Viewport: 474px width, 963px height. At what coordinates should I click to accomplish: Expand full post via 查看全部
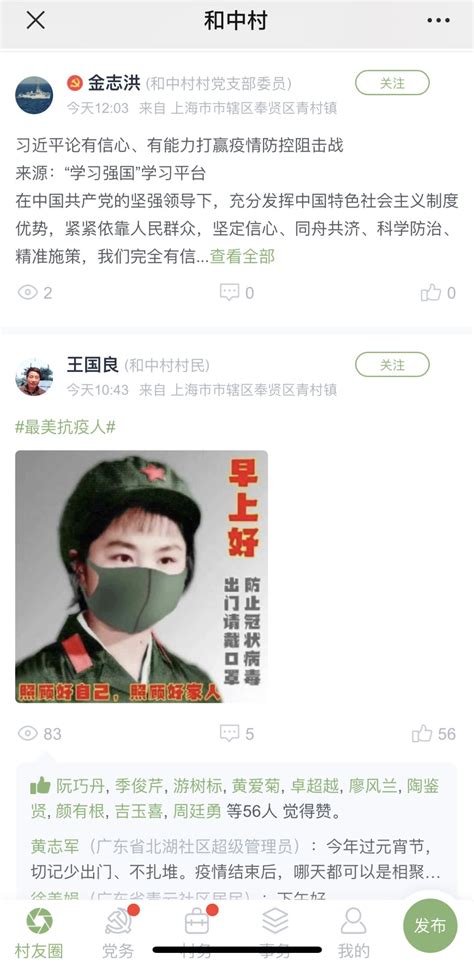[243, 256]
